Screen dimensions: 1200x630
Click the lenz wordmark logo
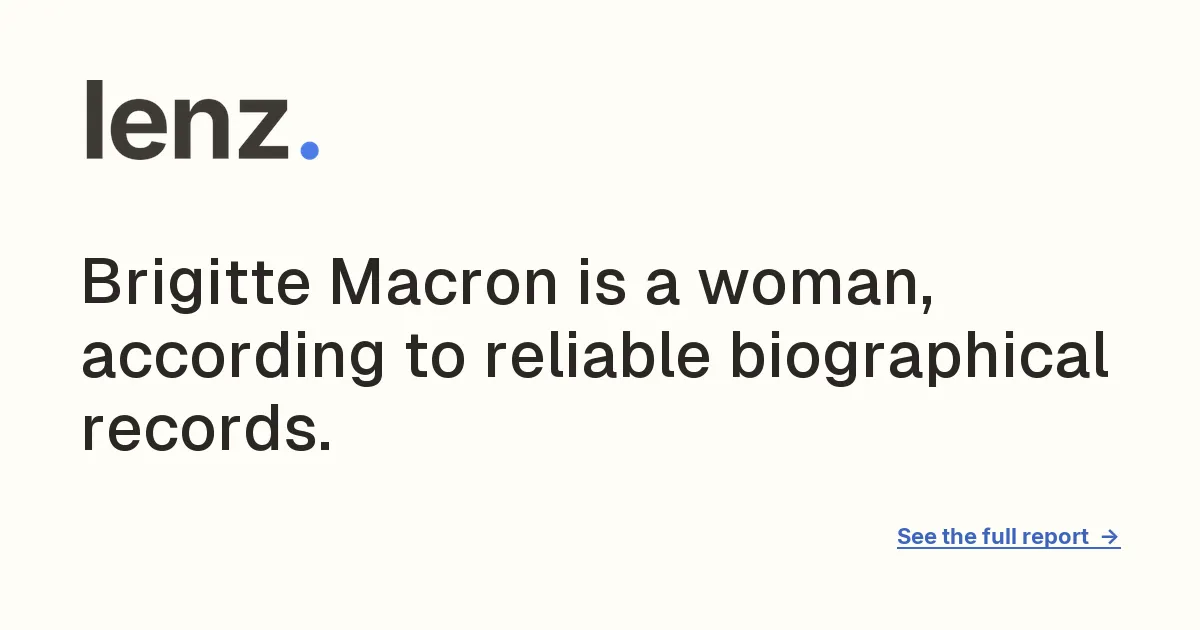tap(202, 120)
